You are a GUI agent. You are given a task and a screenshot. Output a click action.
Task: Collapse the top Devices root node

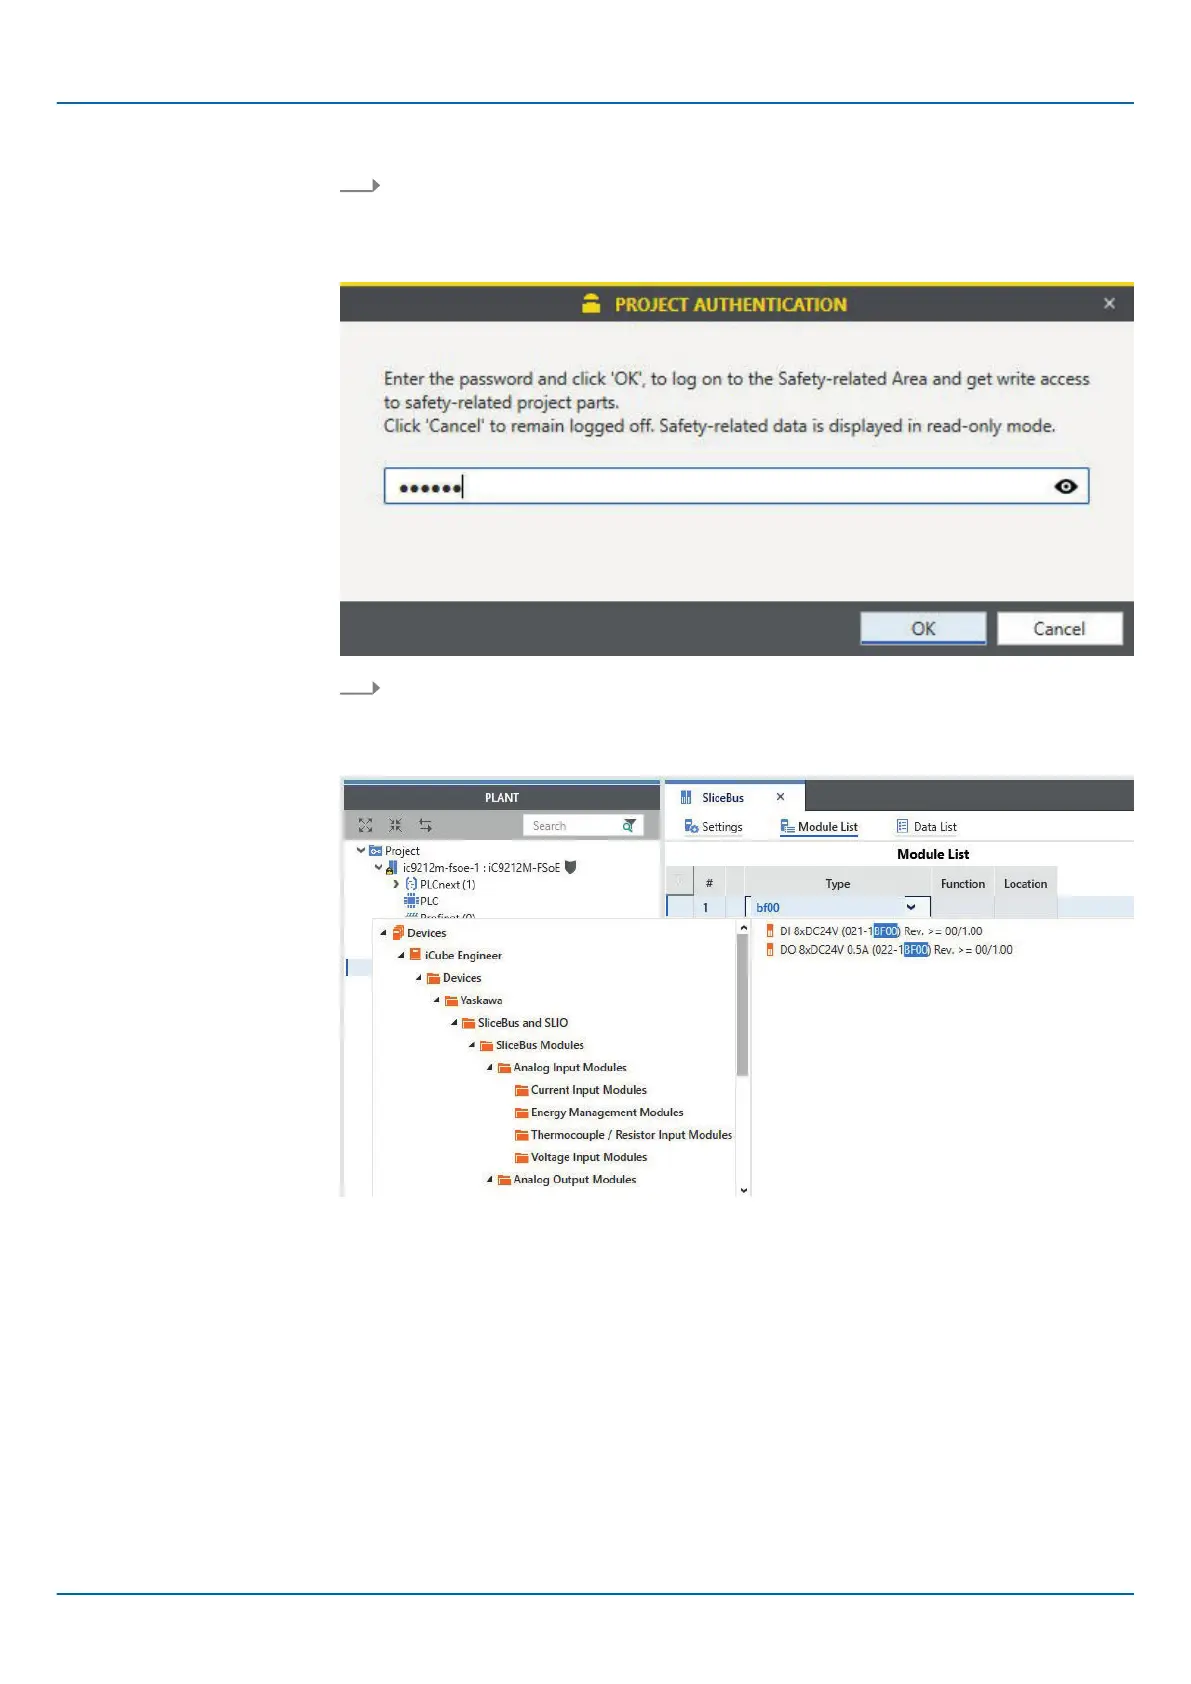(383, 933)
